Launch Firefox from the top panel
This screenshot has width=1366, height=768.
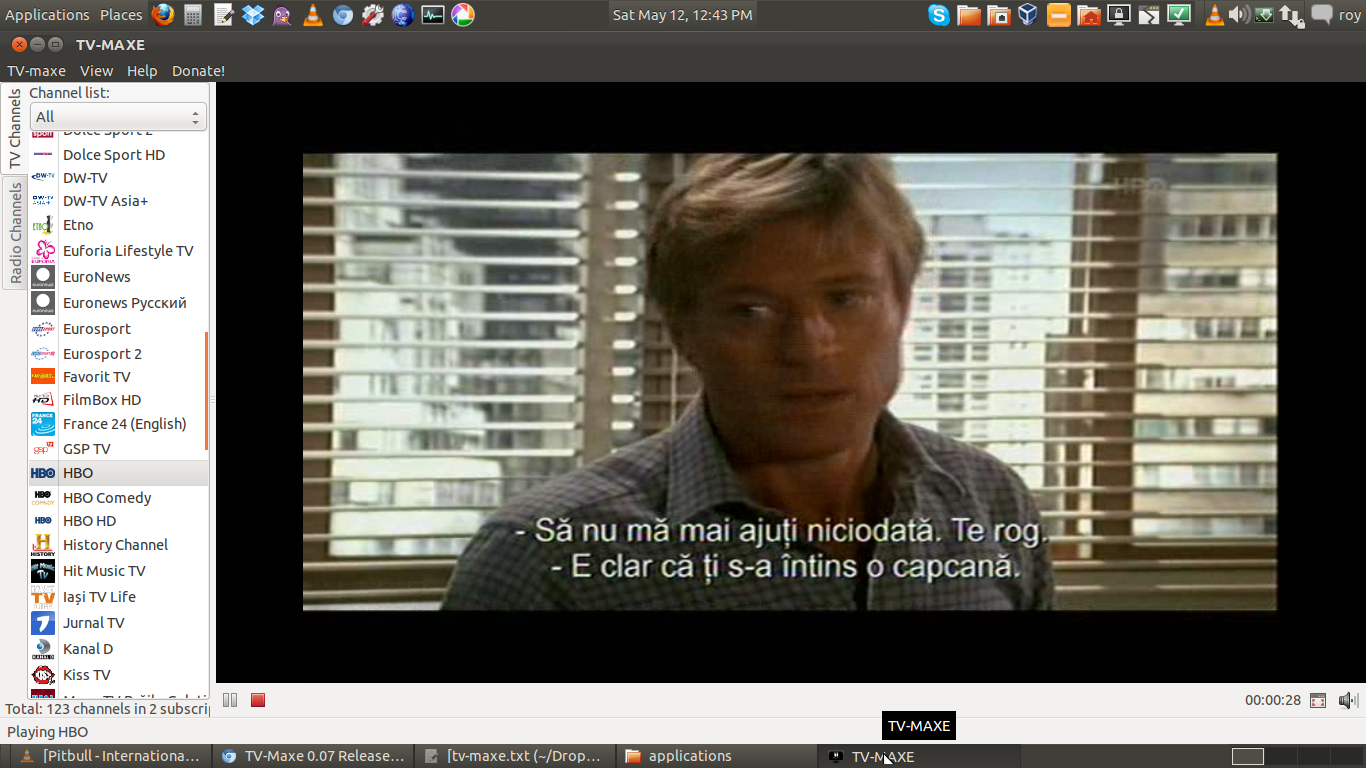click(163, 15)
